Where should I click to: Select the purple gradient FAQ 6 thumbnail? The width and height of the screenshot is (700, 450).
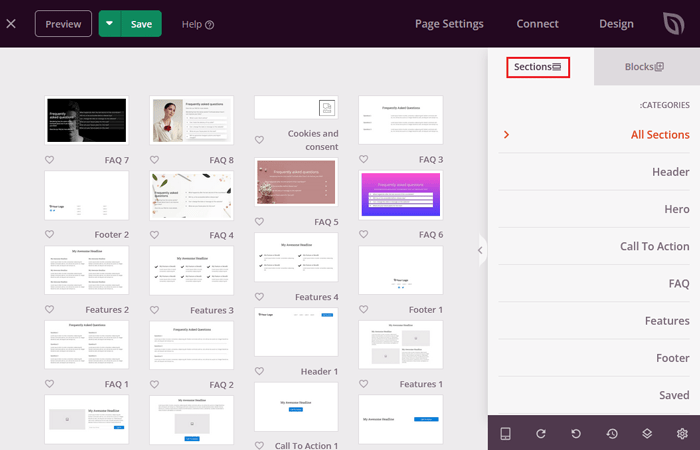pos(400,193)
